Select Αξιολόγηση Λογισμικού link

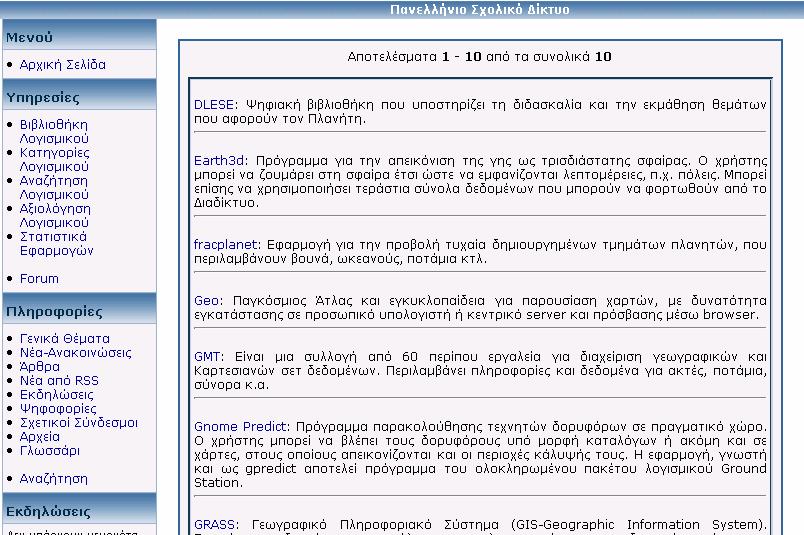55,215
